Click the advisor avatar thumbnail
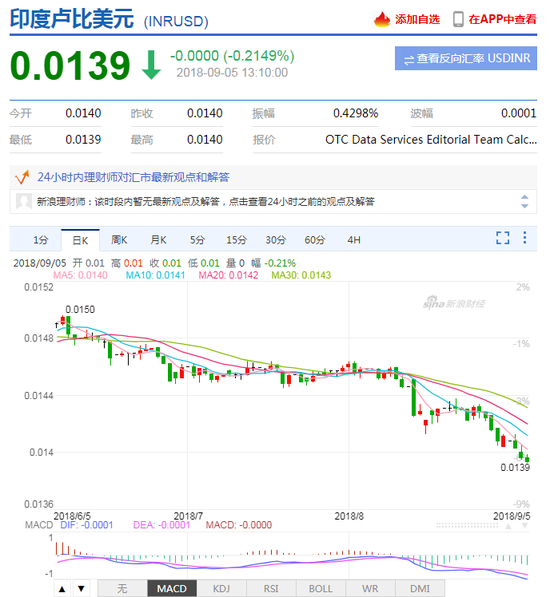Viewport: 550px width, 597px height. 24,201
